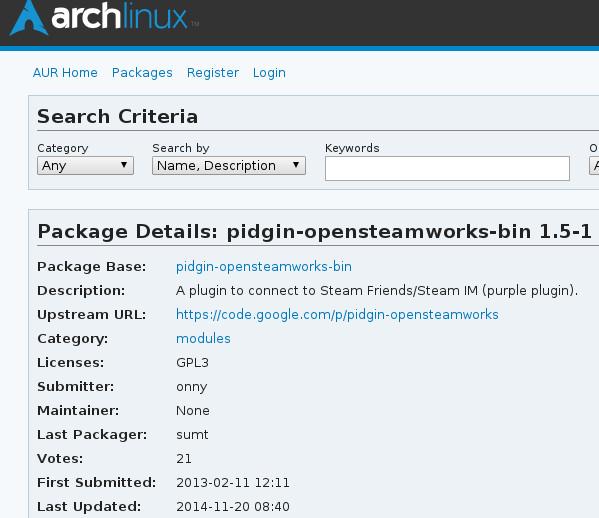Screen dimensions: 599x518
Task: Click the Package Details heading
Action: [x=314, y=232]
